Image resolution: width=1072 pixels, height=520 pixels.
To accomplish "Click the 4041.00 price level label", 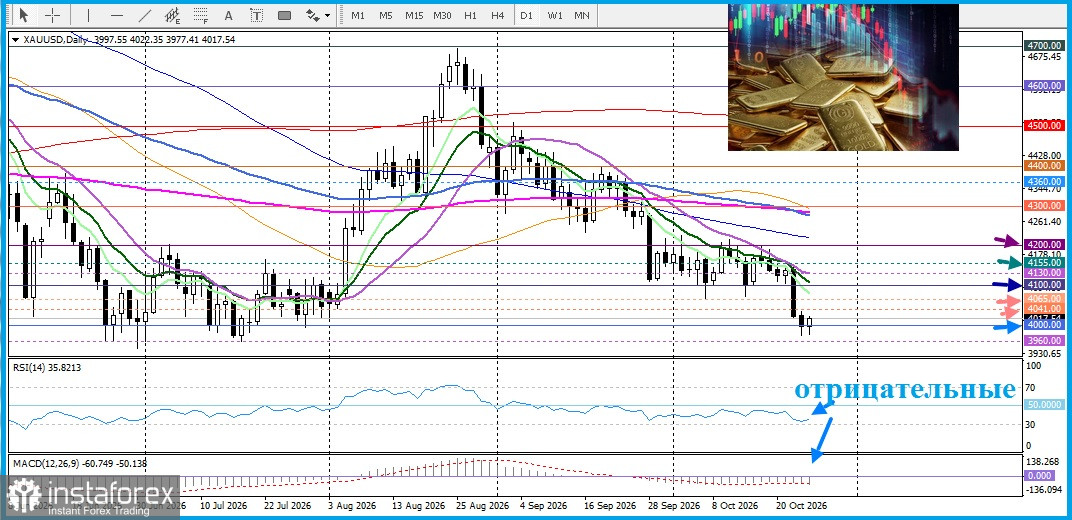I will click(1044, 309).
